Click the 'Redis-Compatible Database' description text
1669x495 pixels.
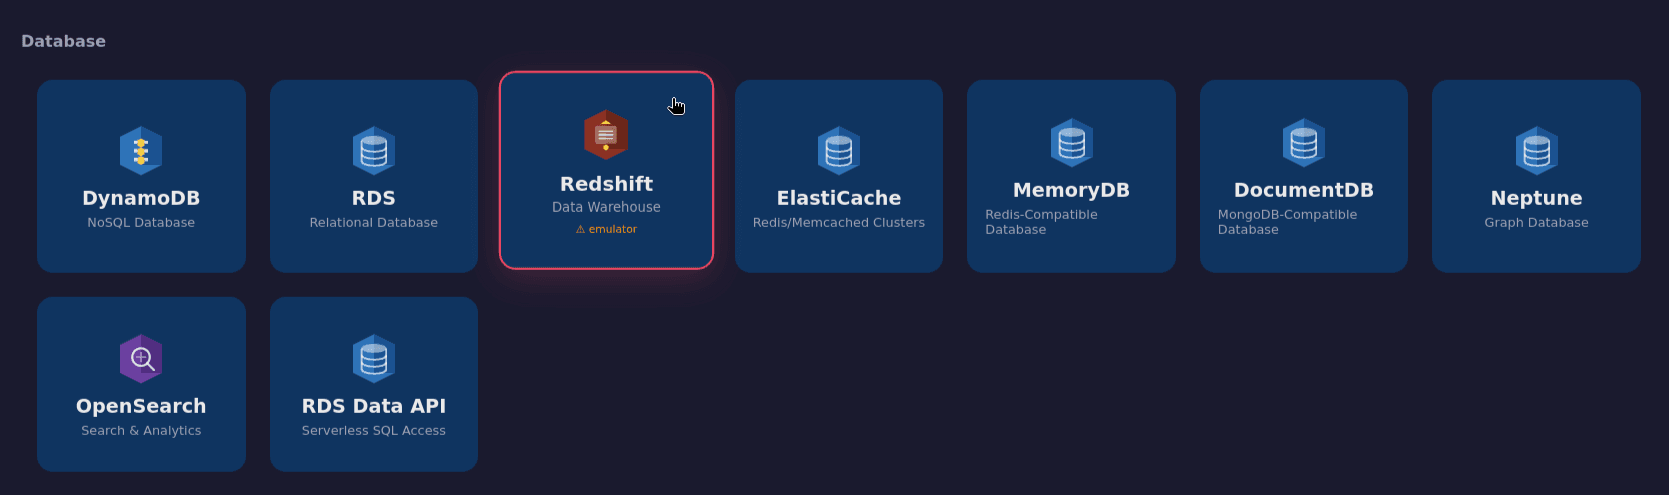(x=1042, y=222)
